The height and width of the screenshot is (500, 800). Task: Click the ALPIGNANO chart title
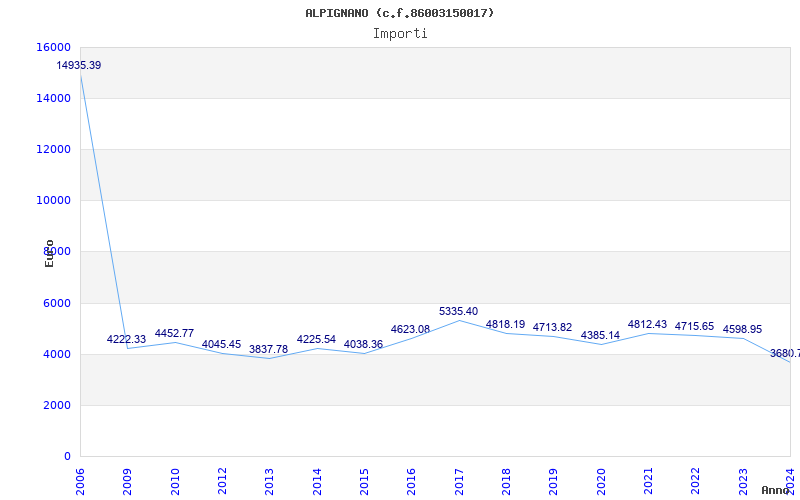pos(400,13)
